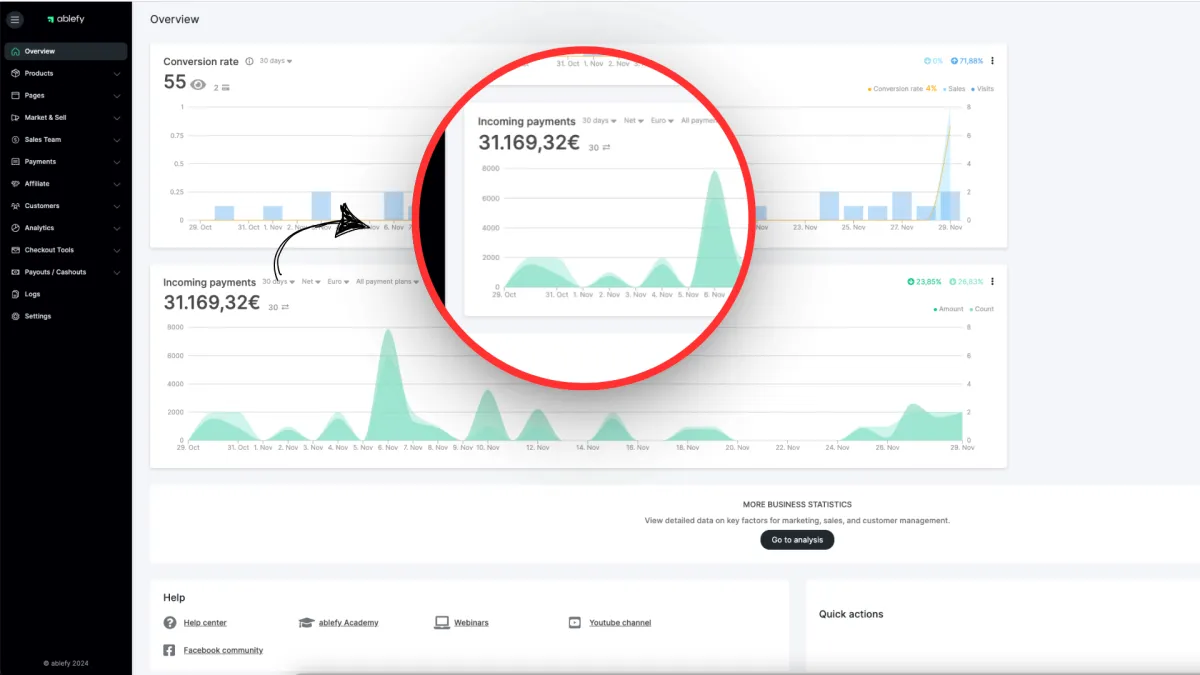This screenshot has height=675, width=1200.
Task: Open the Payouts / Cashouts menu item
Action: (66, 272)
